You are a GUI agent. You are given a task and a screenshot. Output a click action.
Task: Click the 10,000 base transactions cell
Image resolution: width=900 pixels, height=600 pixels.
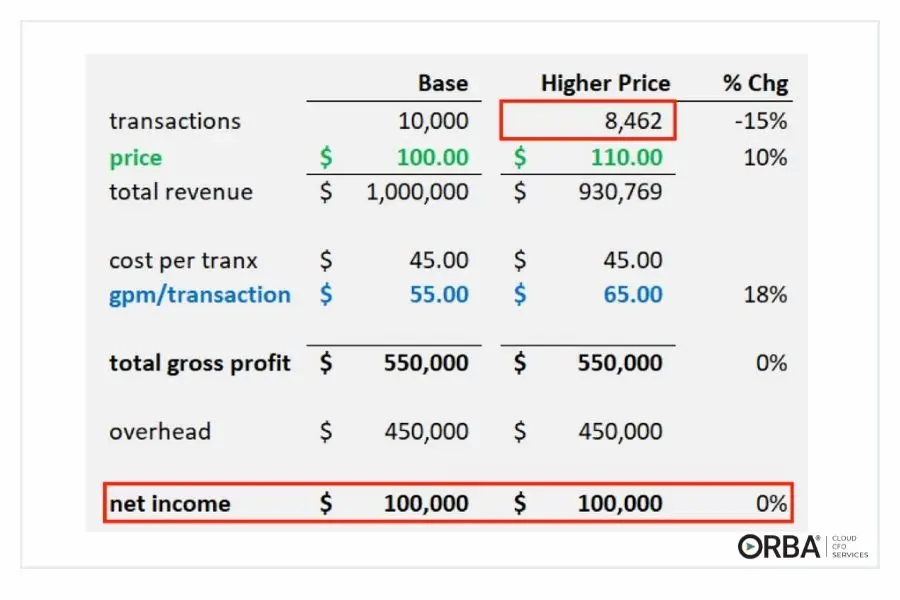(x=431, y=121)
